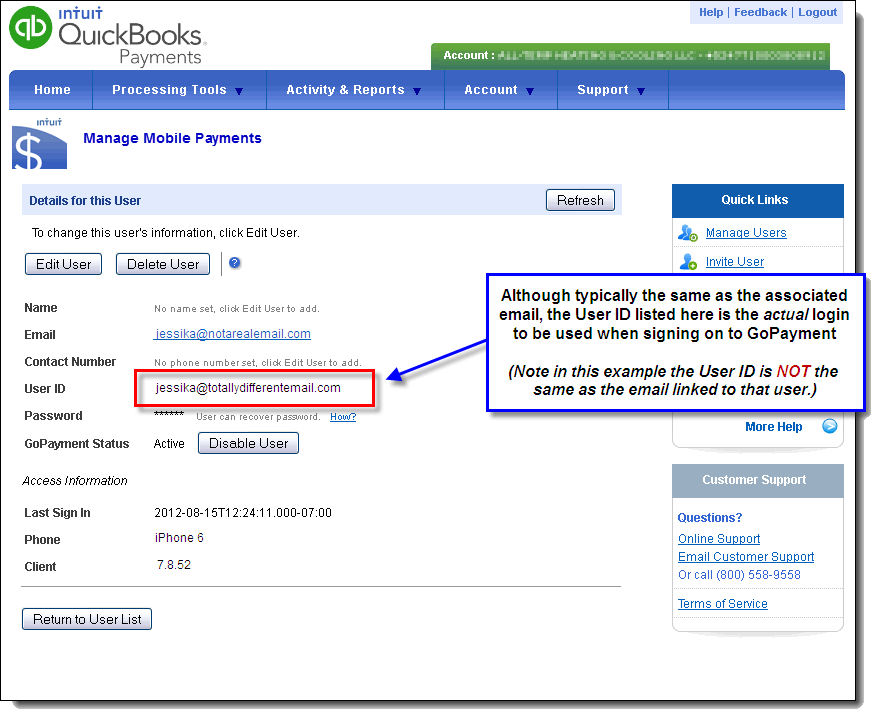Open the Terms of Service link

(x=722, y=604)
